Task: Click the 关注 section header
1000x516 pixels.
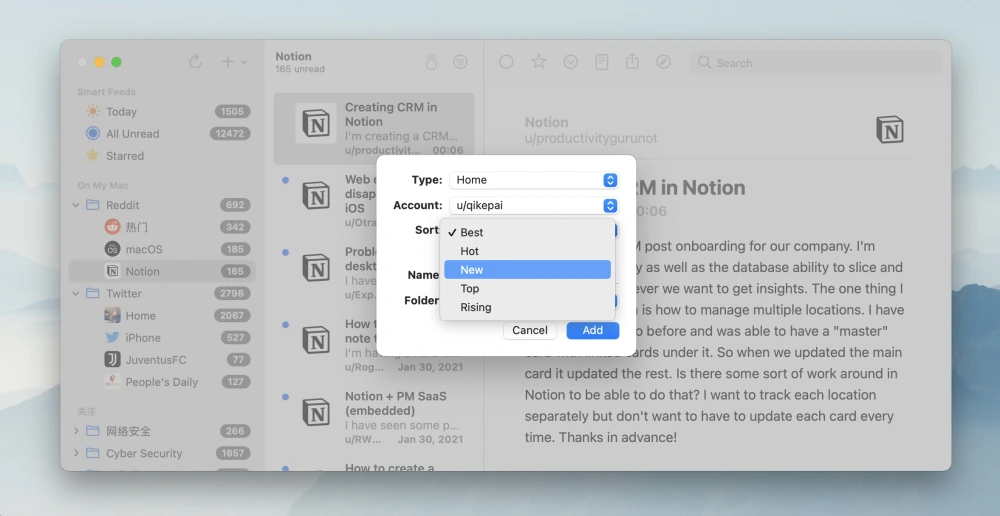Action: tap(86, 411)
